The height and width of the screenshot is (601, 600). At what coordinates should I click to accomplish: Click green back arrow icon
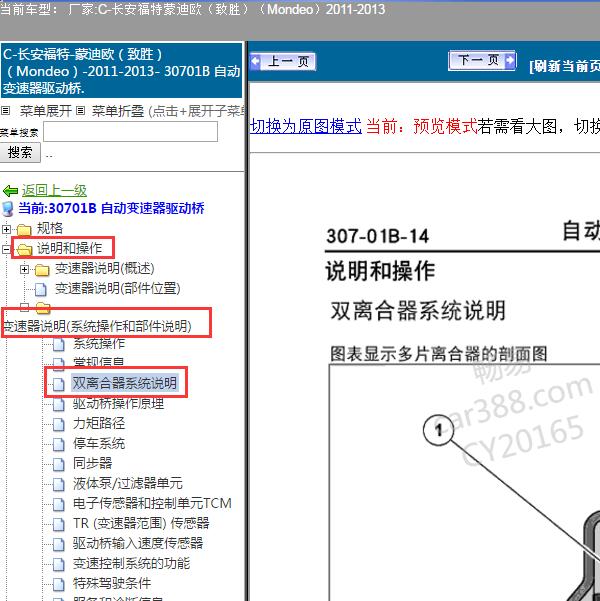[x=10, y=190]
